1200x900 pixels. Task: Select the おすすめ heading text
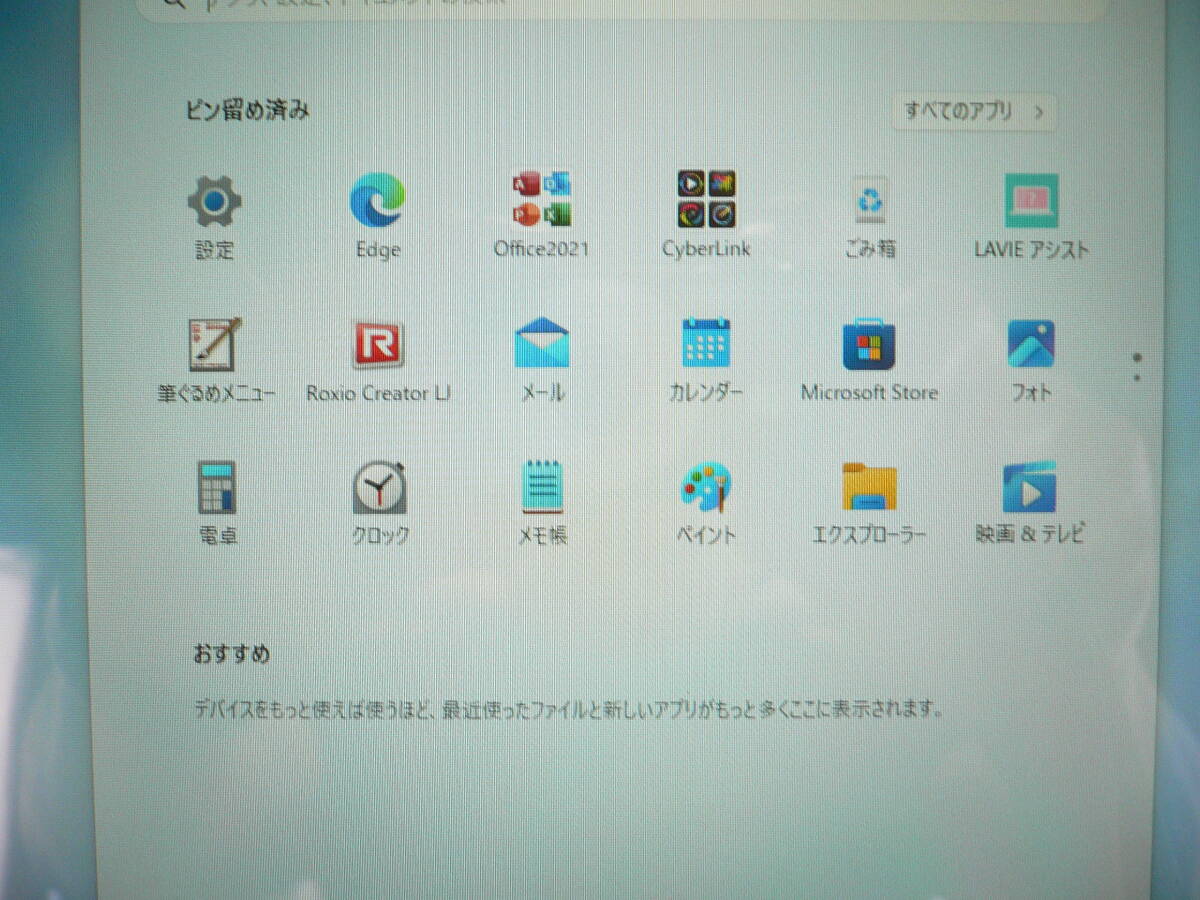(x=231, y=655)
